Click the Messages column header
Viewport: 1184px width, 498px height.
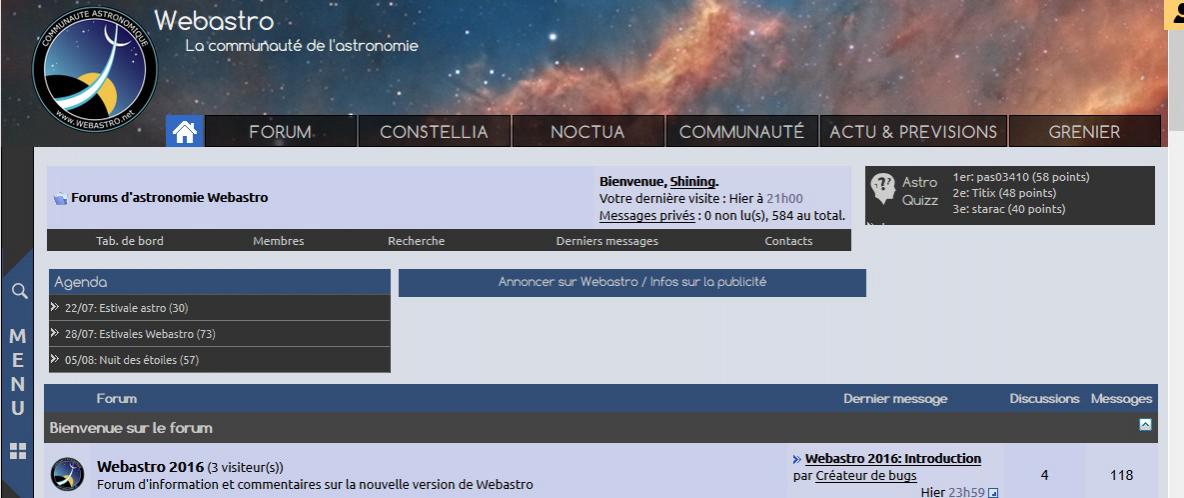tap(1121, 398)
